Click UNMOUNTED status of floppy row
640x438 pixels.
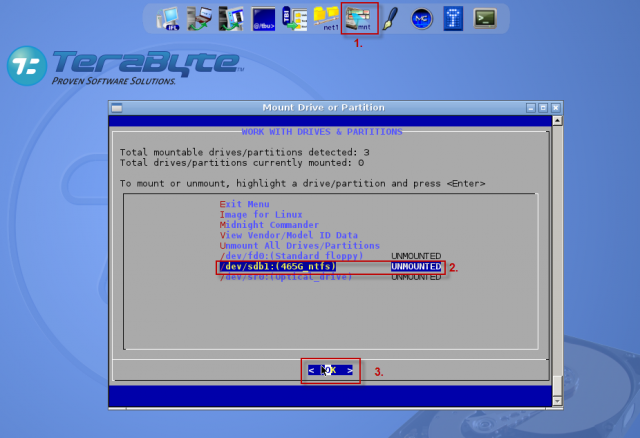(416, 256)
